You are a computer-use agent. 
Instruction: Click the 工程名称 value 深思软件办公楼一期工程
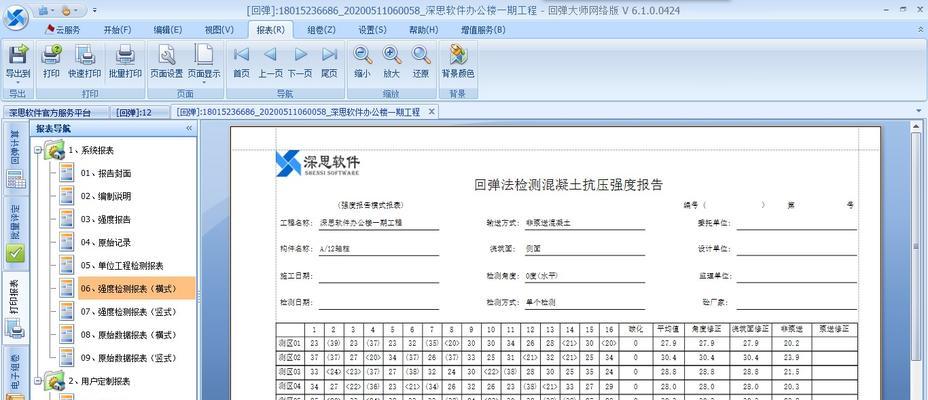click(360, 224)
